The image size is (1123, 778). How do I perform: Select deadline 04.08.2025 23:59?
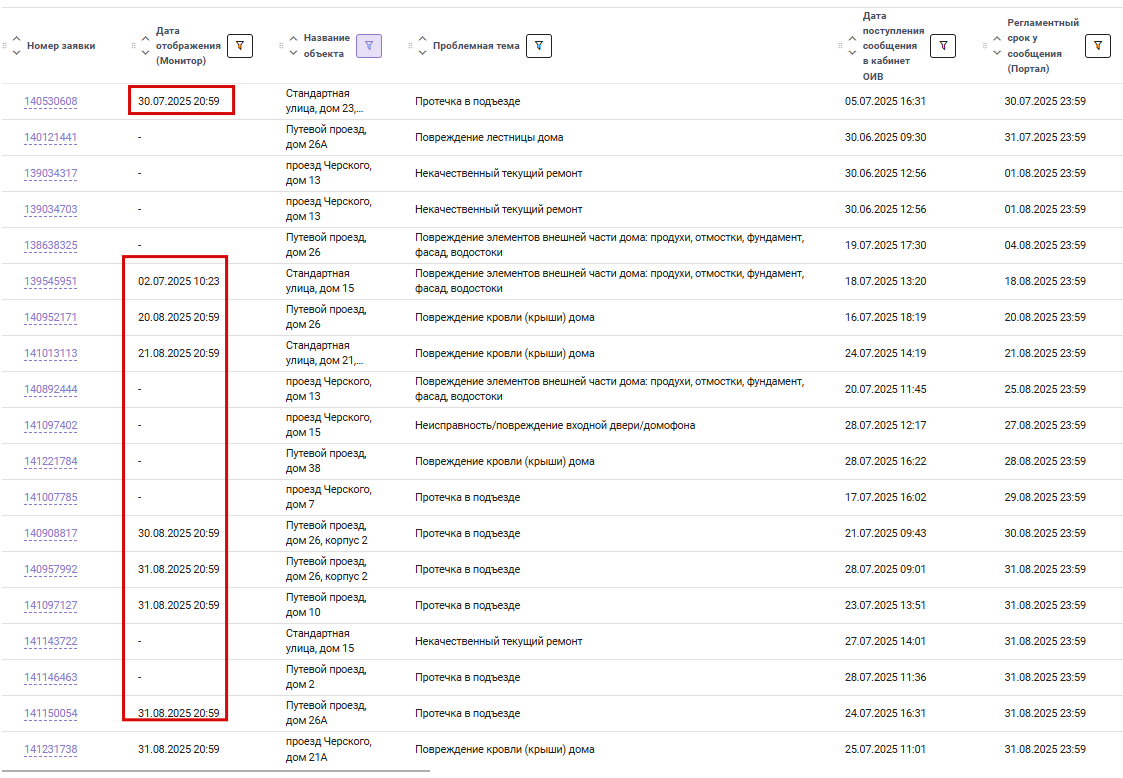point(1045,245)
